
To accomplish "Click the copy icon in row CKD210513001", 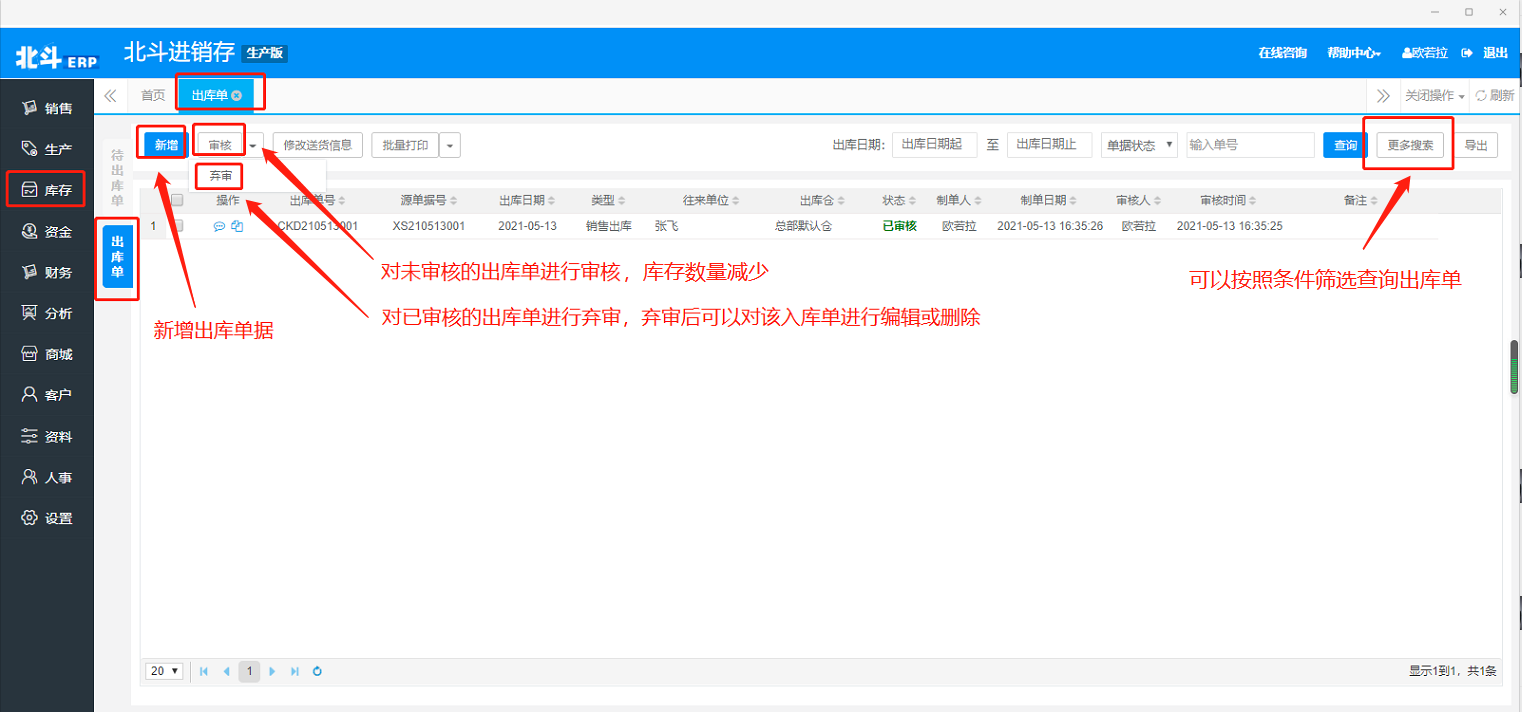I will coord(237,227).
